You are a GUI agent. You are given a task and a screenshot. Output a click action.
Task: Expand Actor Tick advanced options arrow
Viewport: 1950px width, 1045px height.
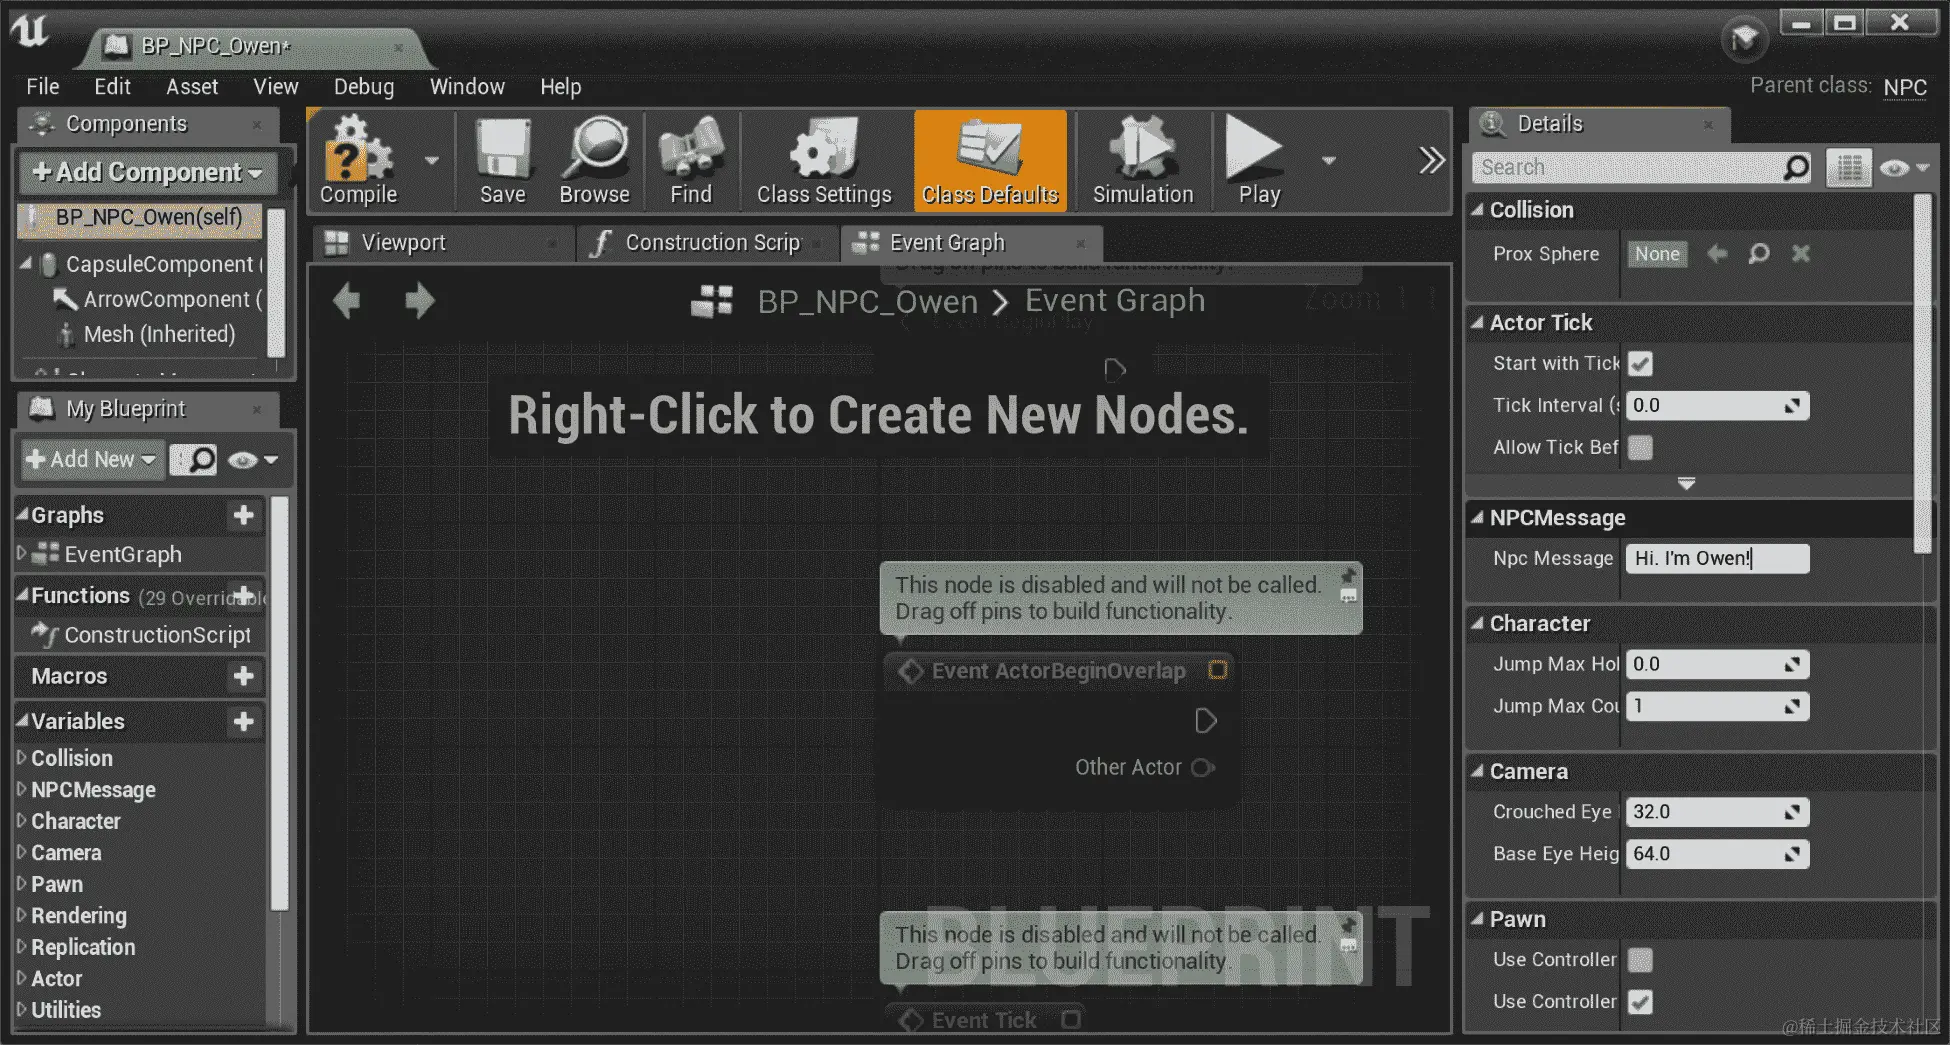point(1686,484)
